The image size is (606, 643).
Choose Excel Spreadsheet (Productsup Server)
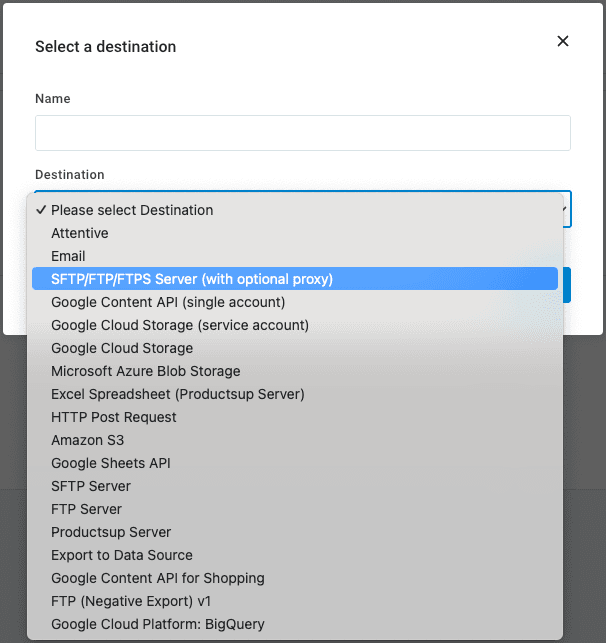point(178,394)
